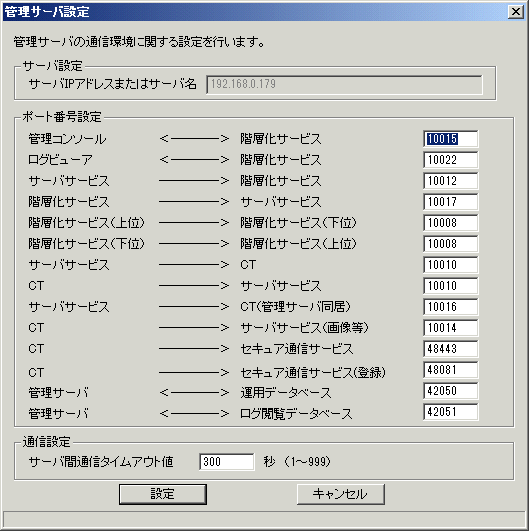Image resolution: width=529 pixels, height=531 pixels.
Task: Click the サーバIPアドレスまたはサーバ名 label
Action: [113, 84]
